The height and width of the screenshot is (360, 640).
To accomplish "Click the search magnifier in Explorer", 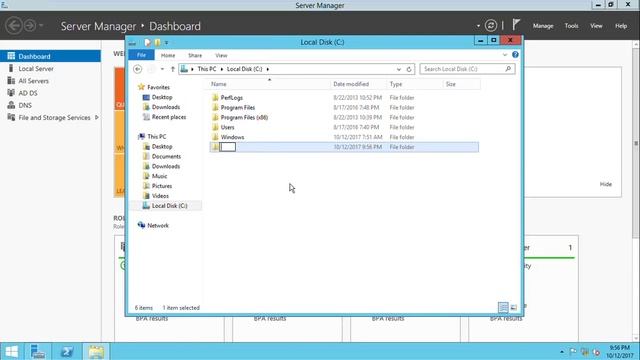I will (x=508, y=69).
